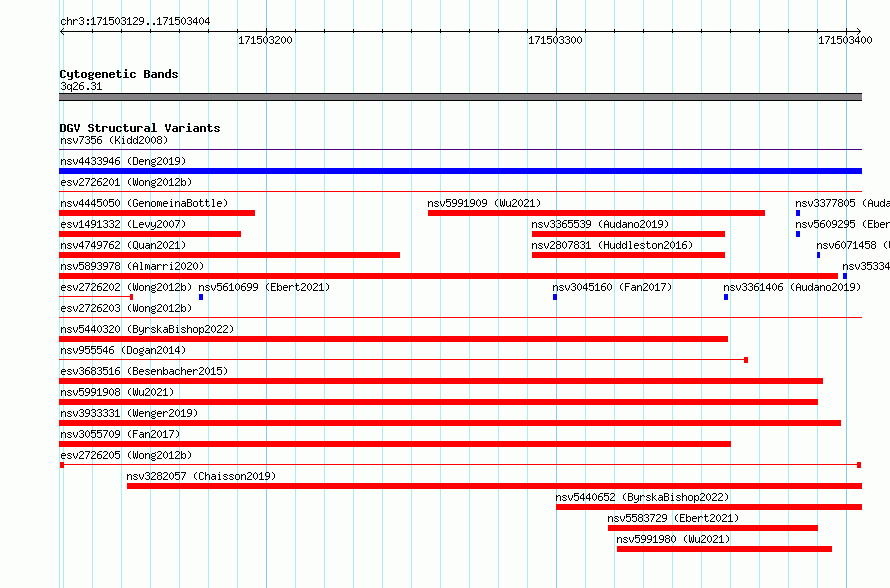Screen dimensions: 890x588
Task: Click the nsv3282057 (Chaisson2019) label
Action: coord(201,476)
